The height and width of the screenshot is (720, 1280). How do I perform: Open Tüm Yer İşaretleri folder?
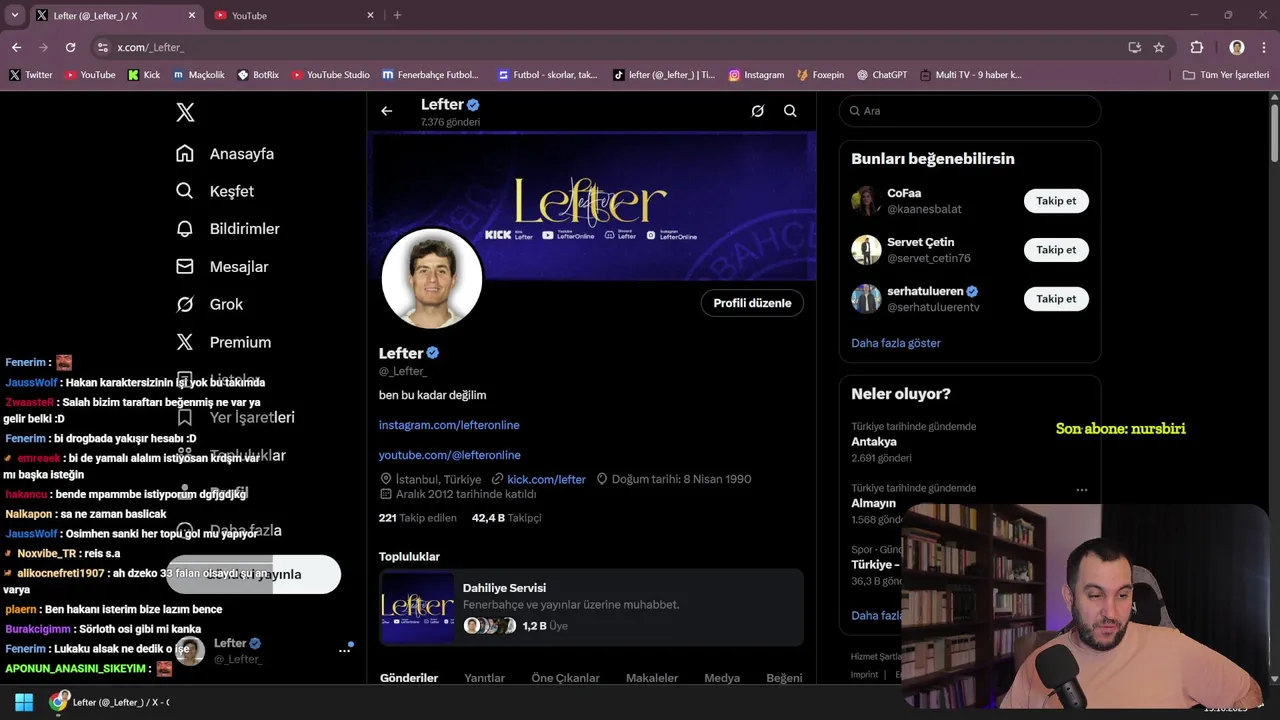pos(1226,75)
